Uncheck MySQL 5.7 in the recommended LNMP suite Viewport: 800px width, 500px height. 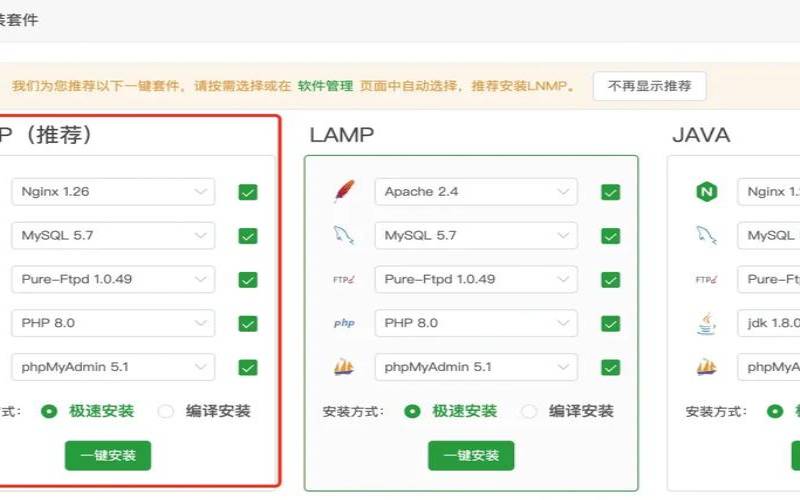(248, 236)
